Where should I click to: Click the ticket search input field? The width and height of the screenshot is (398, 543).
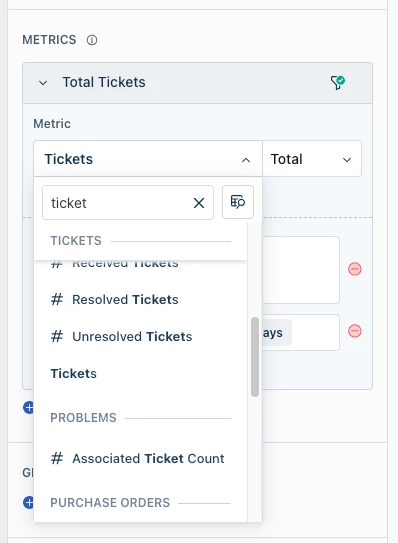pyautogui.click(x=120, y=203)
